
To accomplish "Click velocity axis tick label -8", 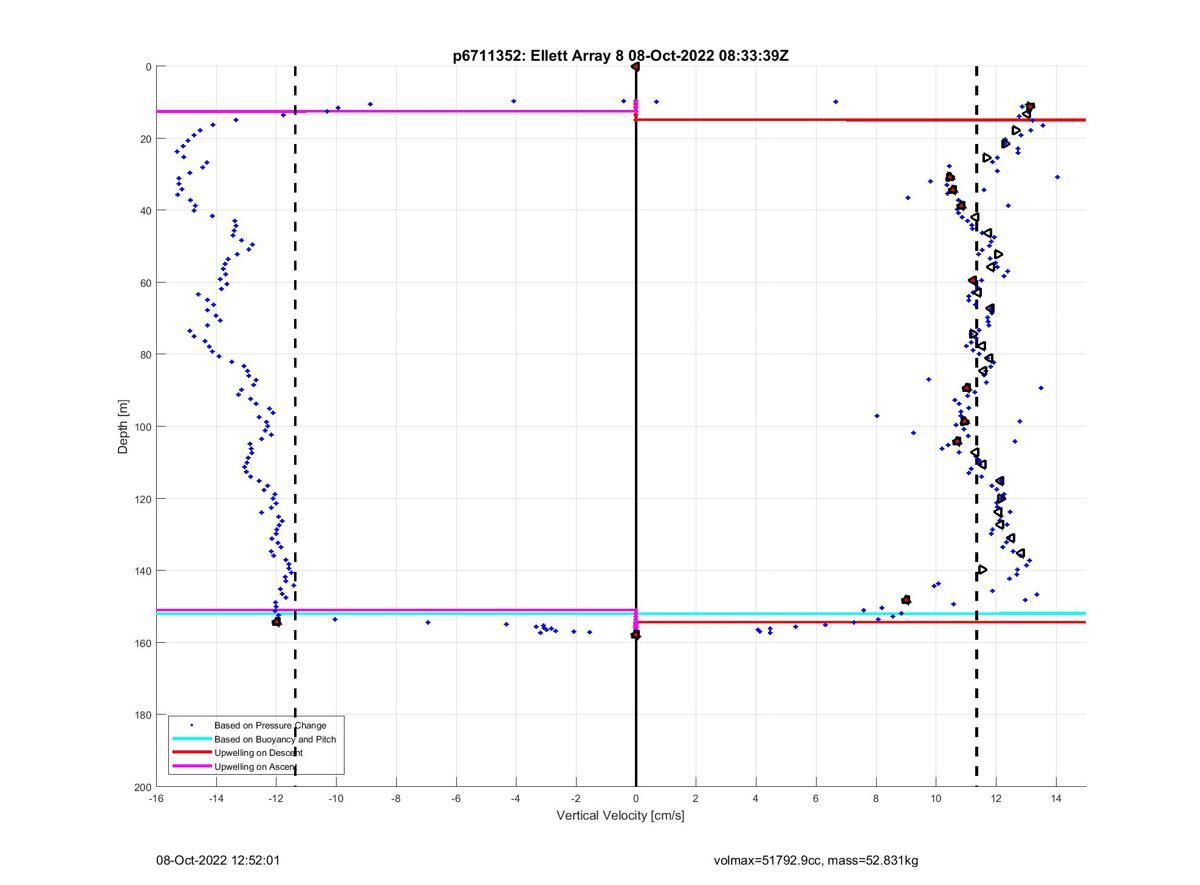I will click(x=396, y=798).
